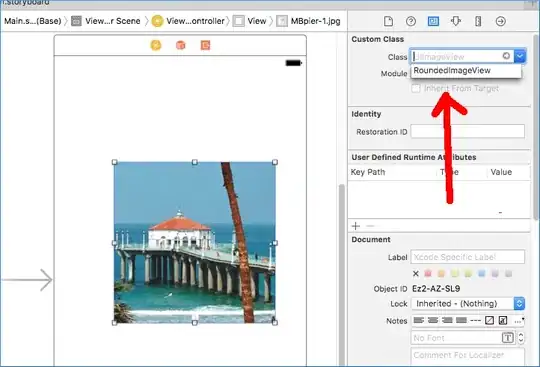Toggle Inherit From Target checkbox

[416, 88]
